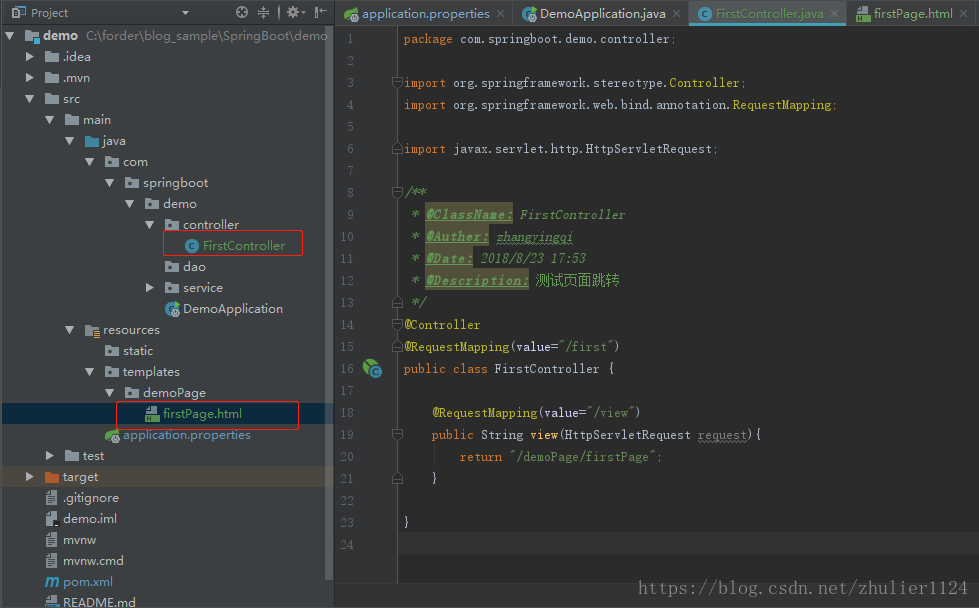Select FirstController in the project tree
The height and width of the screenshot is (608, 979).
click(243, 246)
